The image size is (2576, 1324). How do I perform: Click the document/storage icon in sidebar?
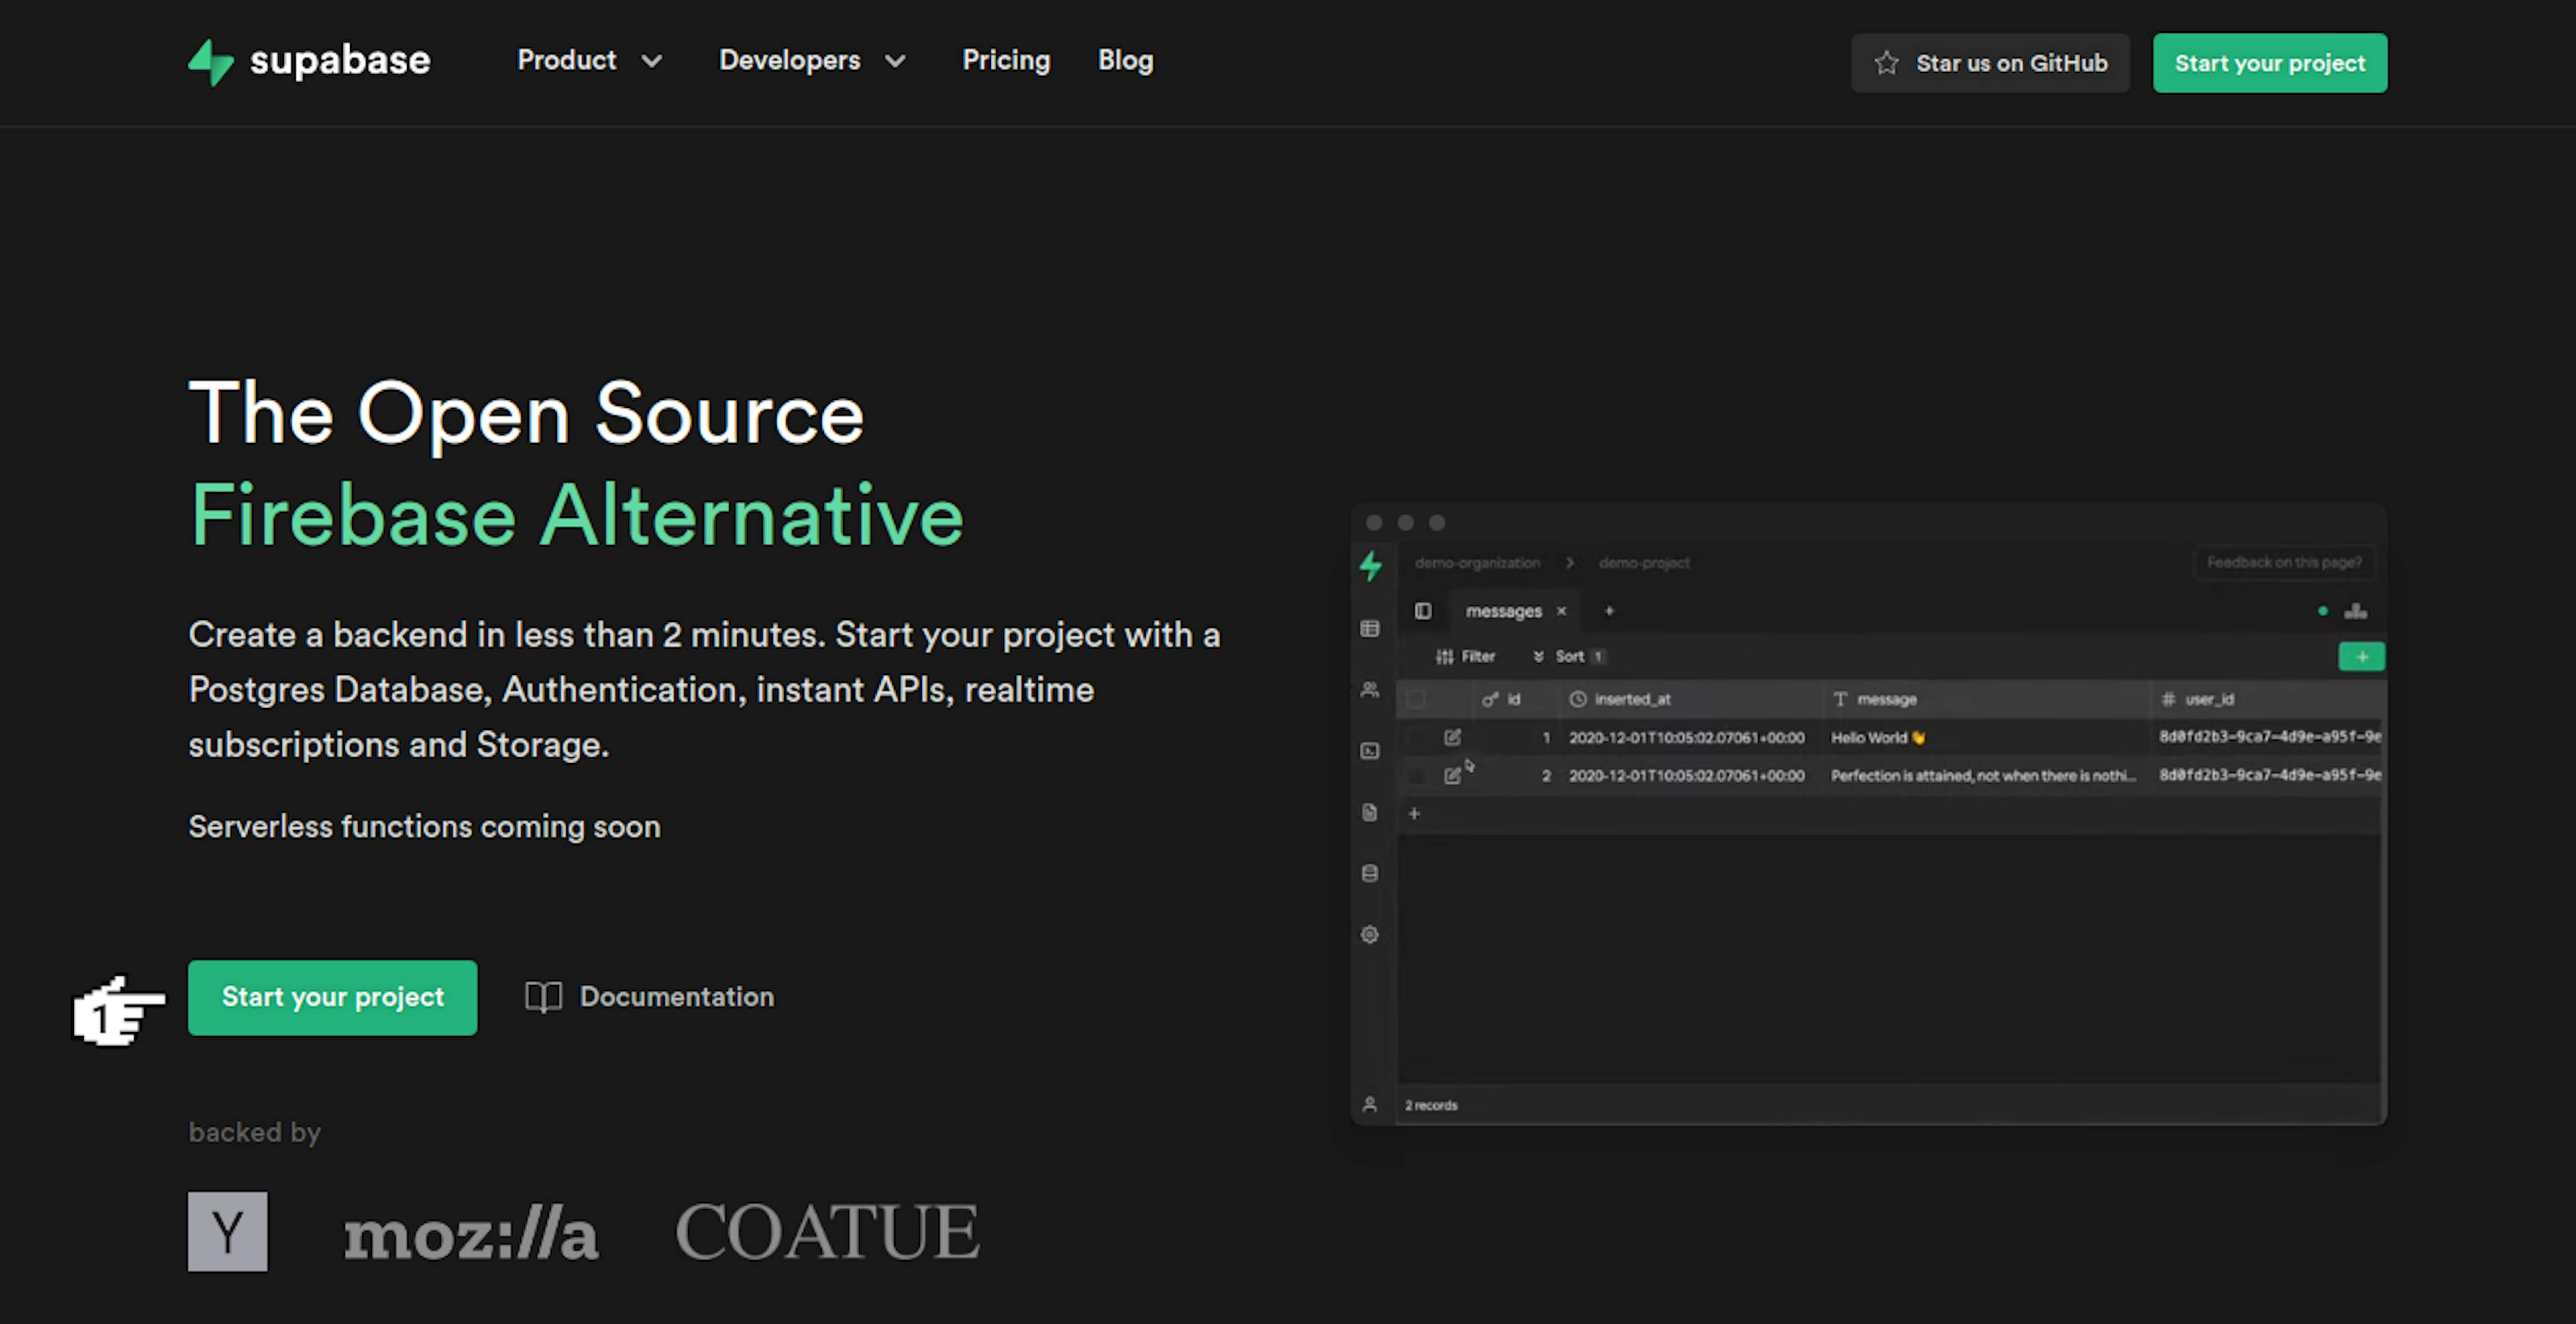pos(1371,812)
